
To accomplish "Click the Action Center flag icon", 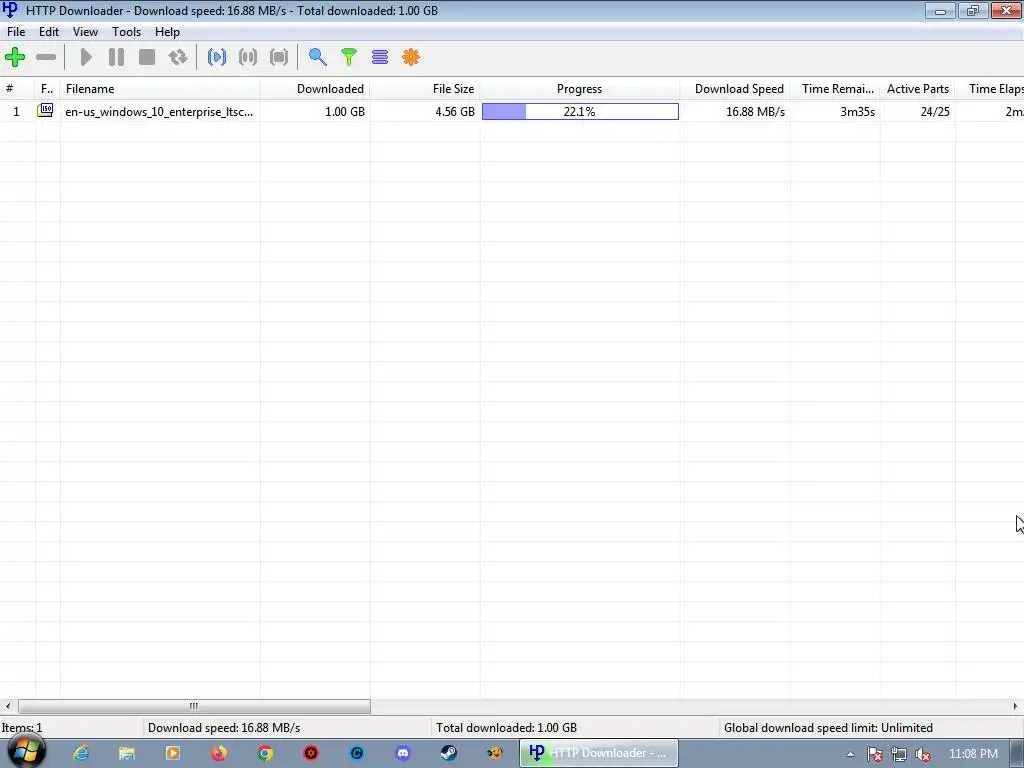I will click(875, 754).
